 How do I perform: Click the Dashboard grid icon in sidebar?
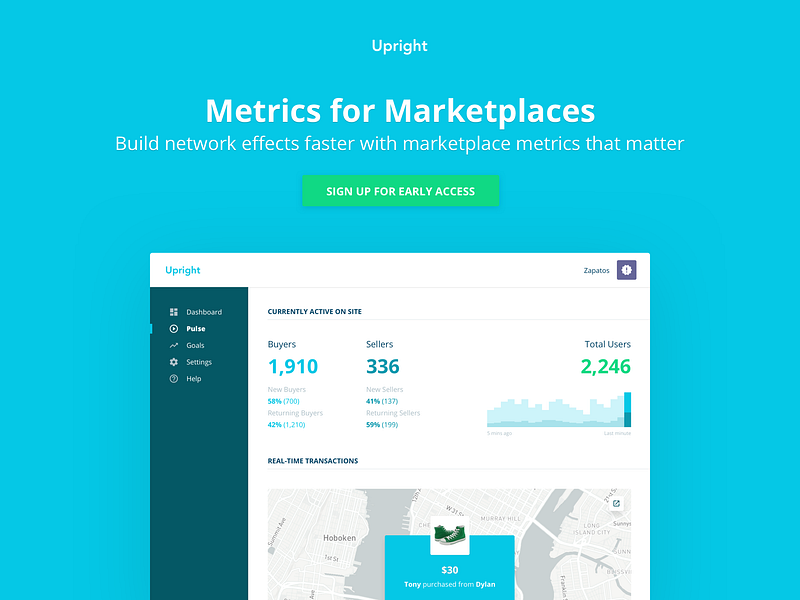pyautogui.click(x=173, y=312)
